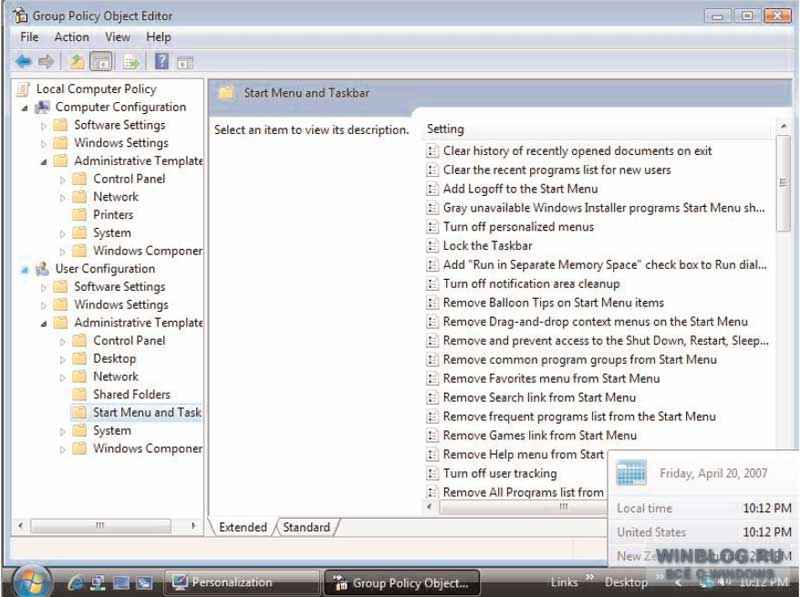Click the scroll-left arrow under the console tree
Screen dimensions: 800x597
coord(20,525)
